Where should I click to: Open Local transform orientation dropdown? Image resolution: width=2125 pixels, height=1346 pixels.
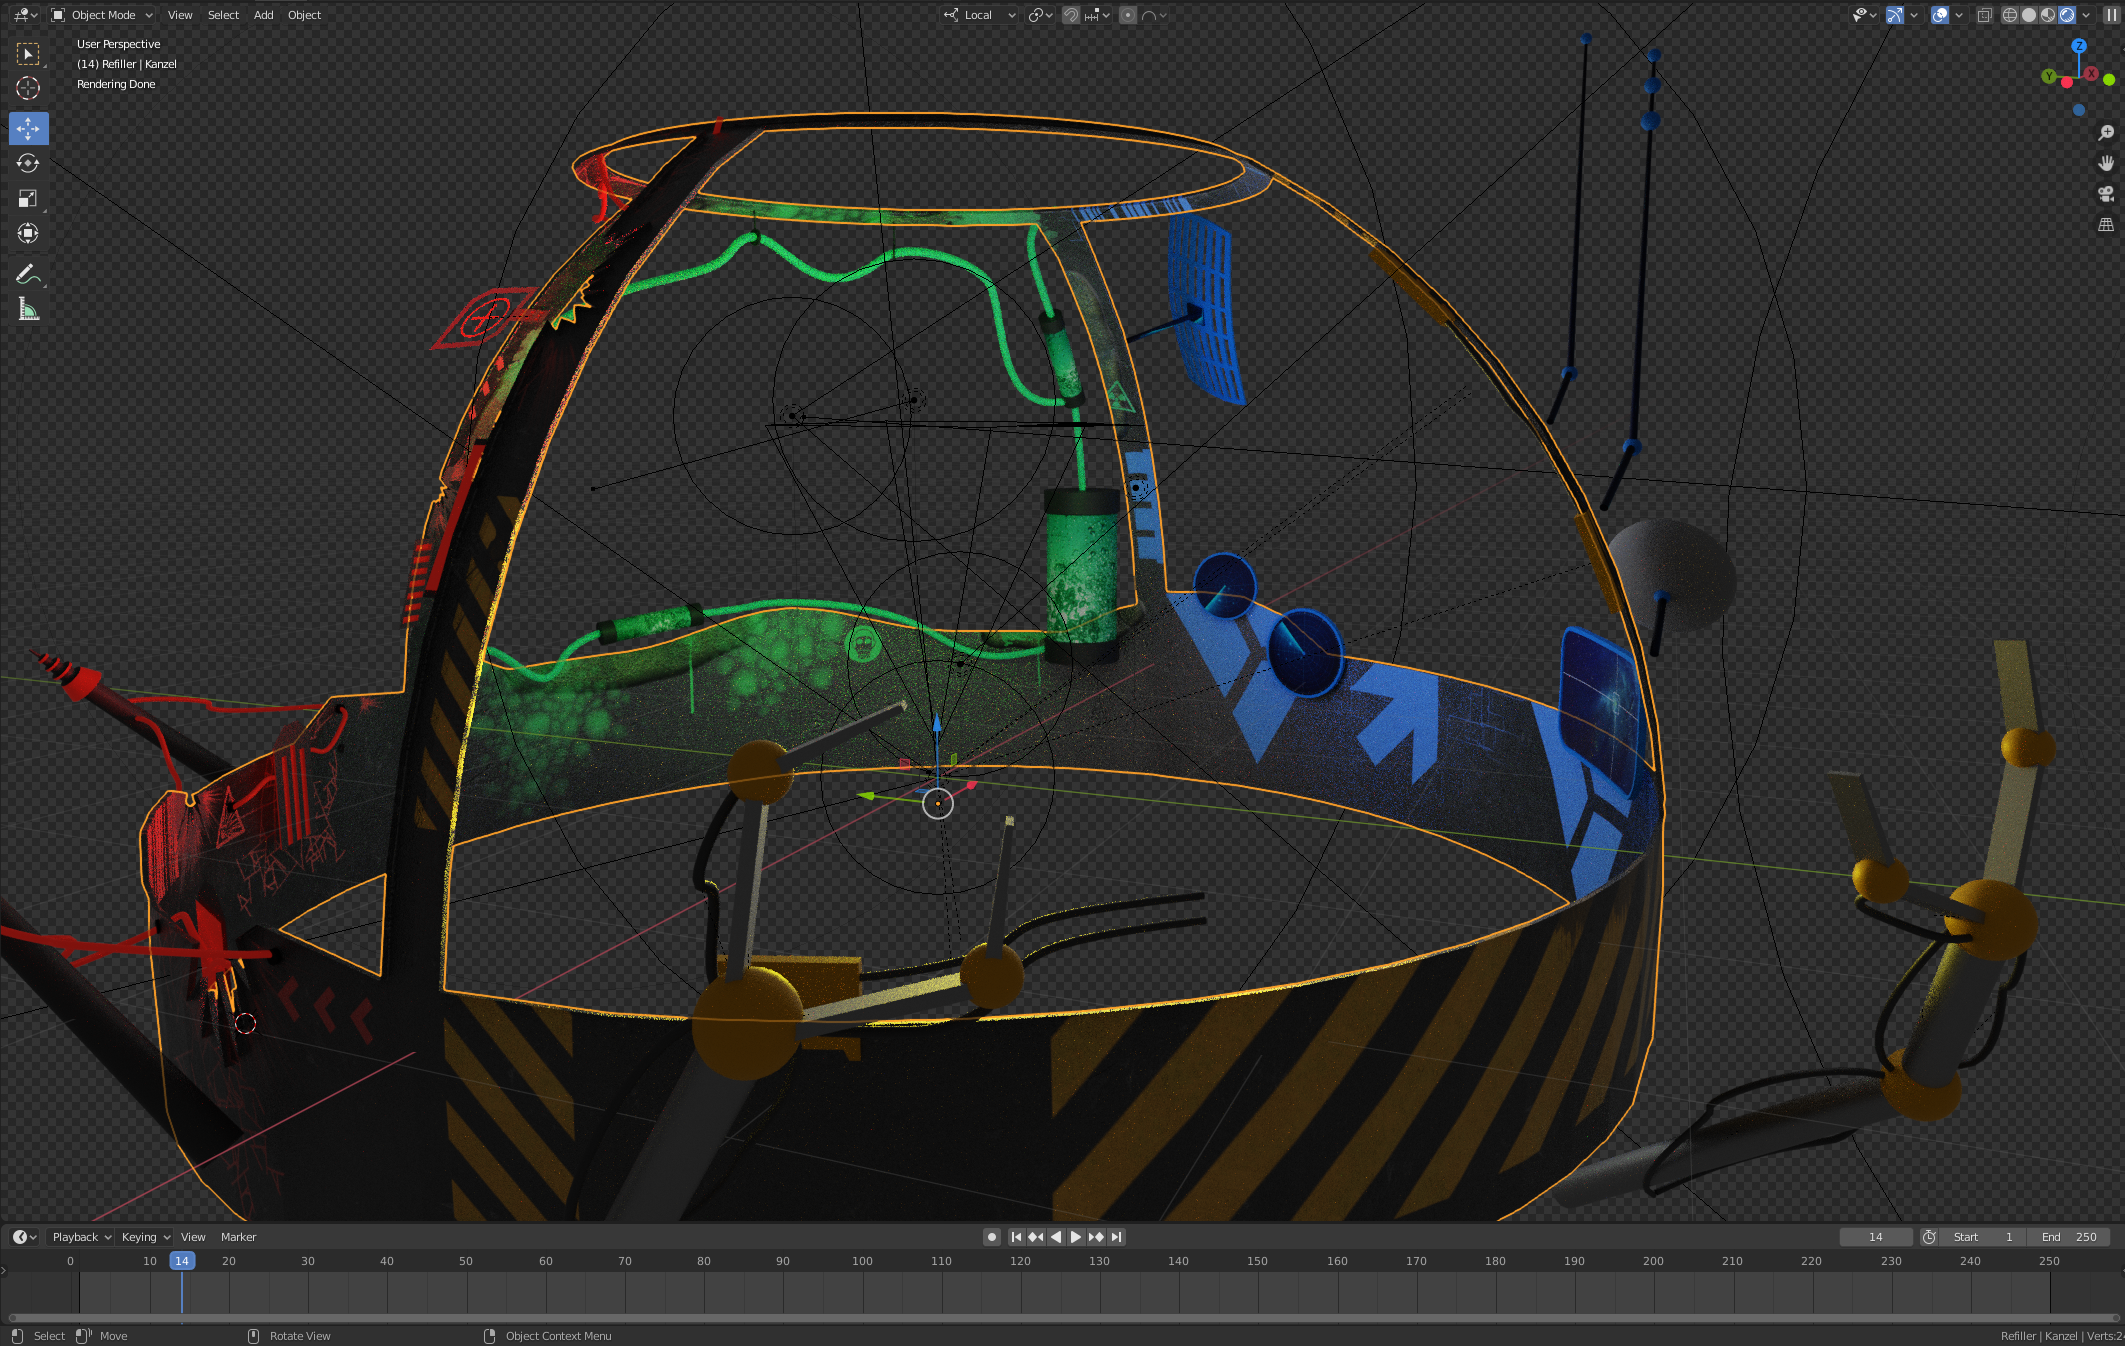(x=980, y=15)
